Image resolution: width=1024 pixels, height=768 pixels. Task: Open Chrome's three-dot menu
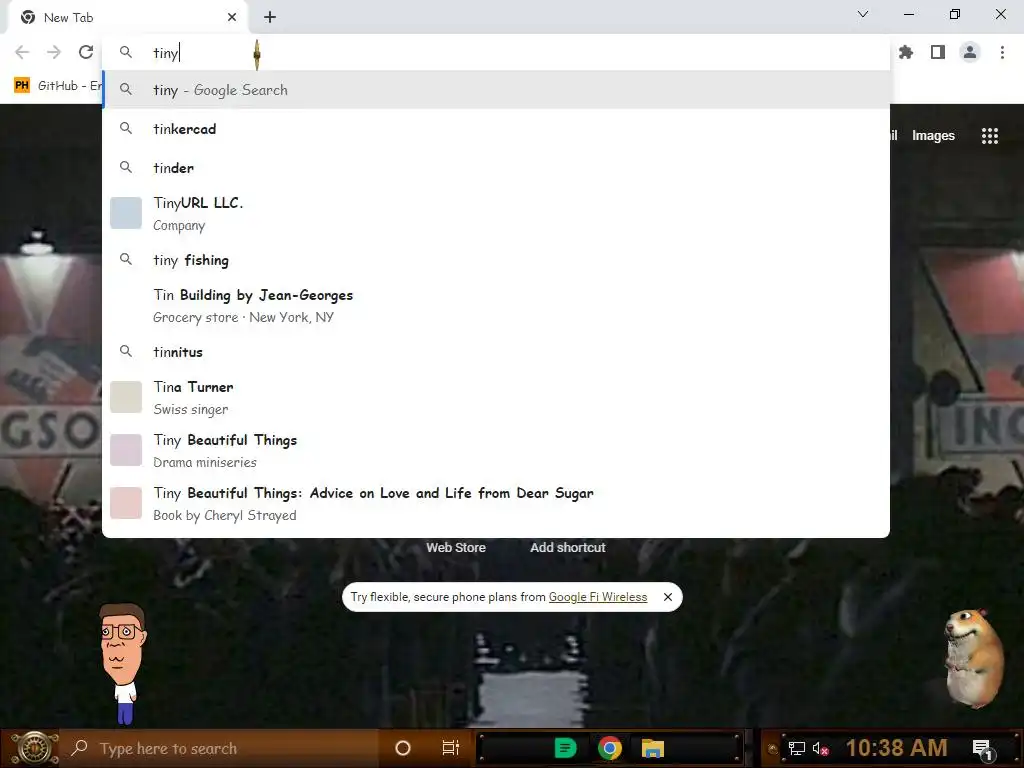[1002, 52]
